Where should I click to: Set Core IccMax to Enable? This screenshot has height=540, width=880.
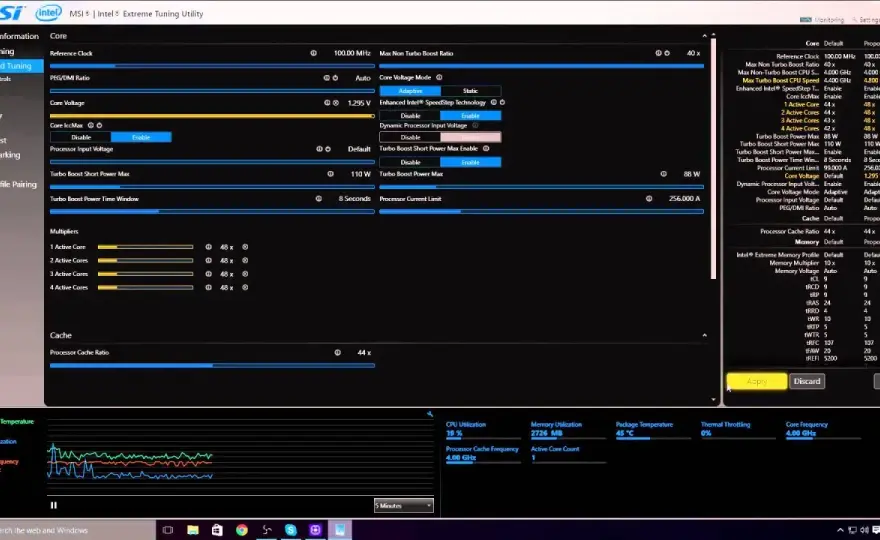(x=141, y=138)
